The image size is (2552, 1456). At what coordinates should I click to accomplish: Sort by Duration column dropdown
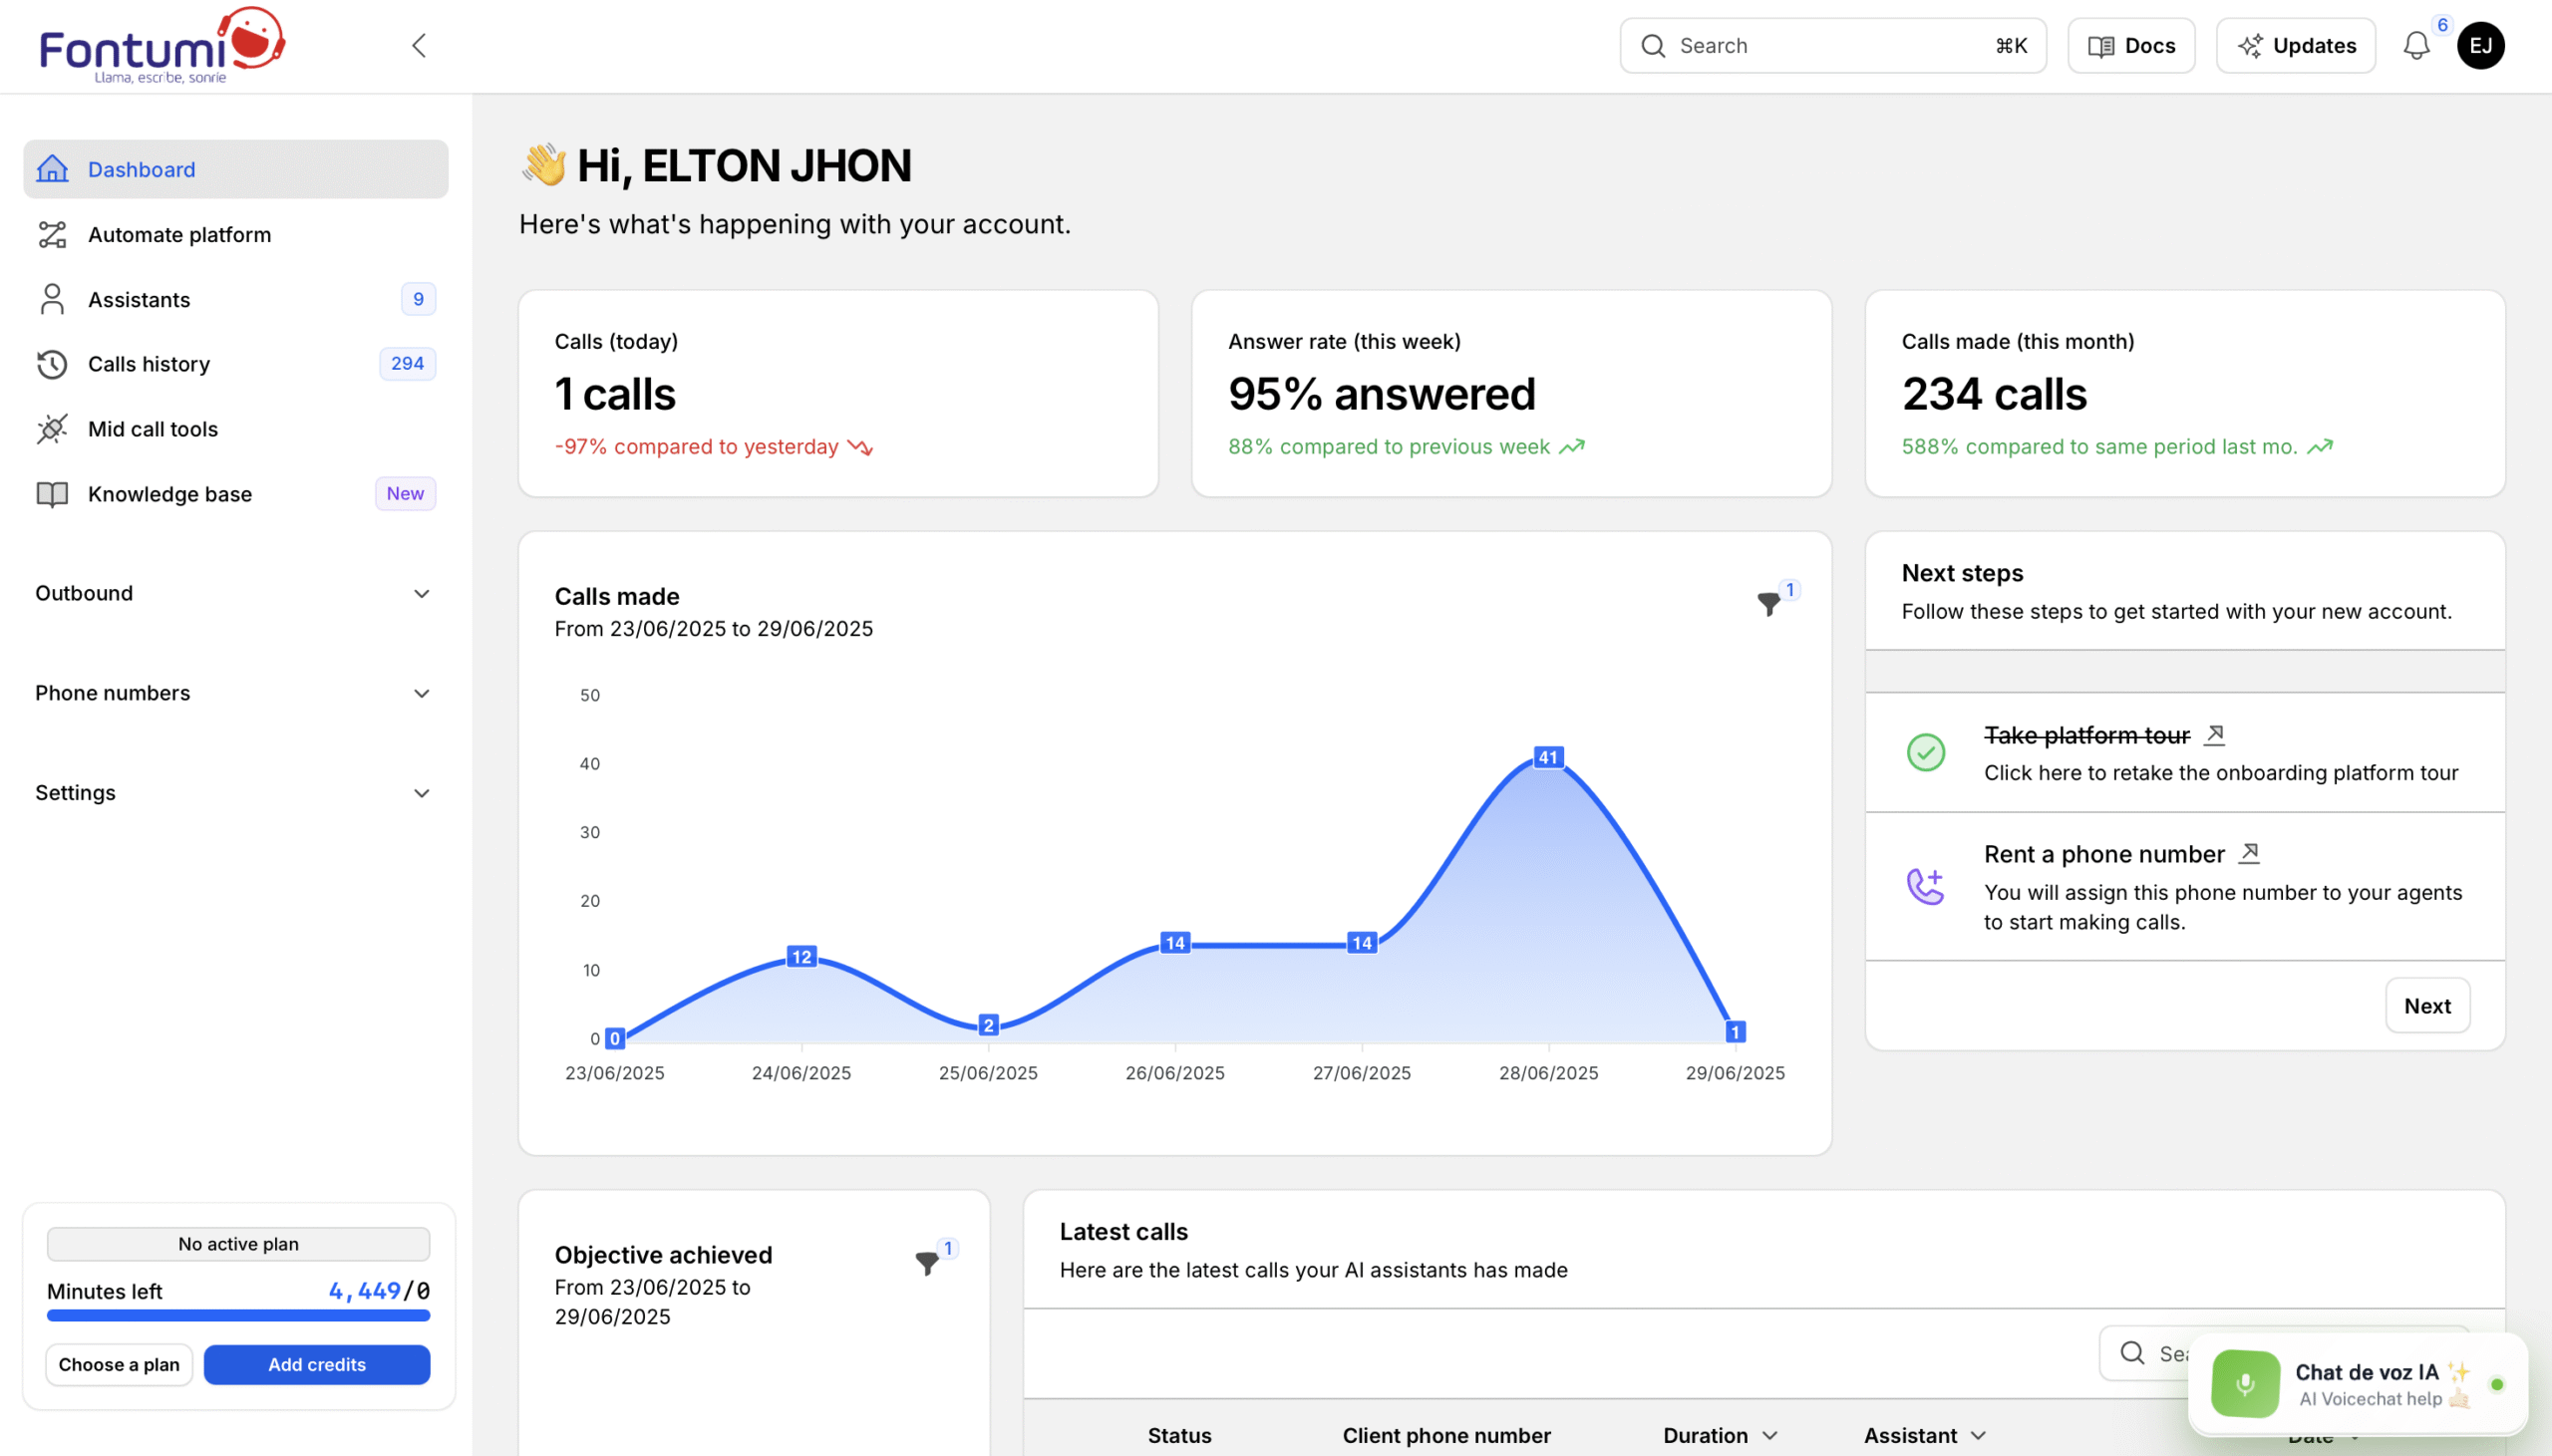(x=1769, y=1435)
